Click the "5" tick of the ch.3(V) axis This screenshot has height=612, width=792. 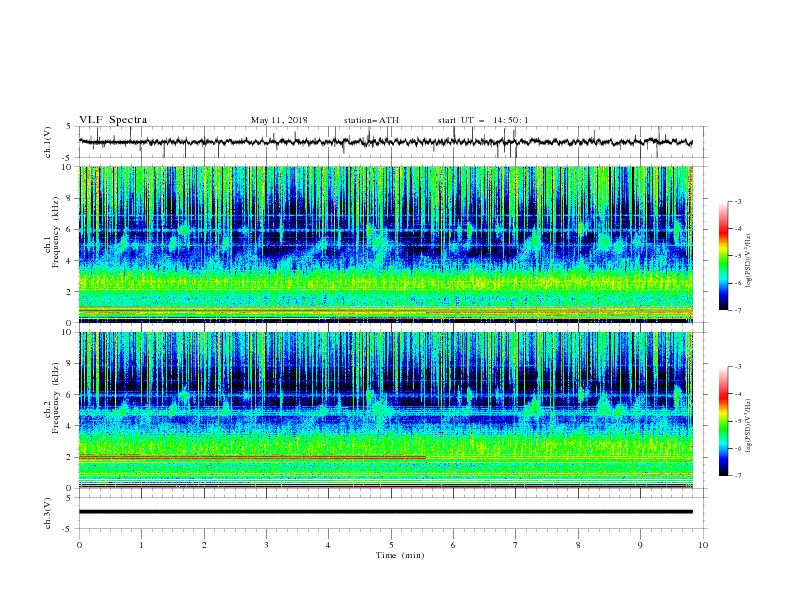69,497
